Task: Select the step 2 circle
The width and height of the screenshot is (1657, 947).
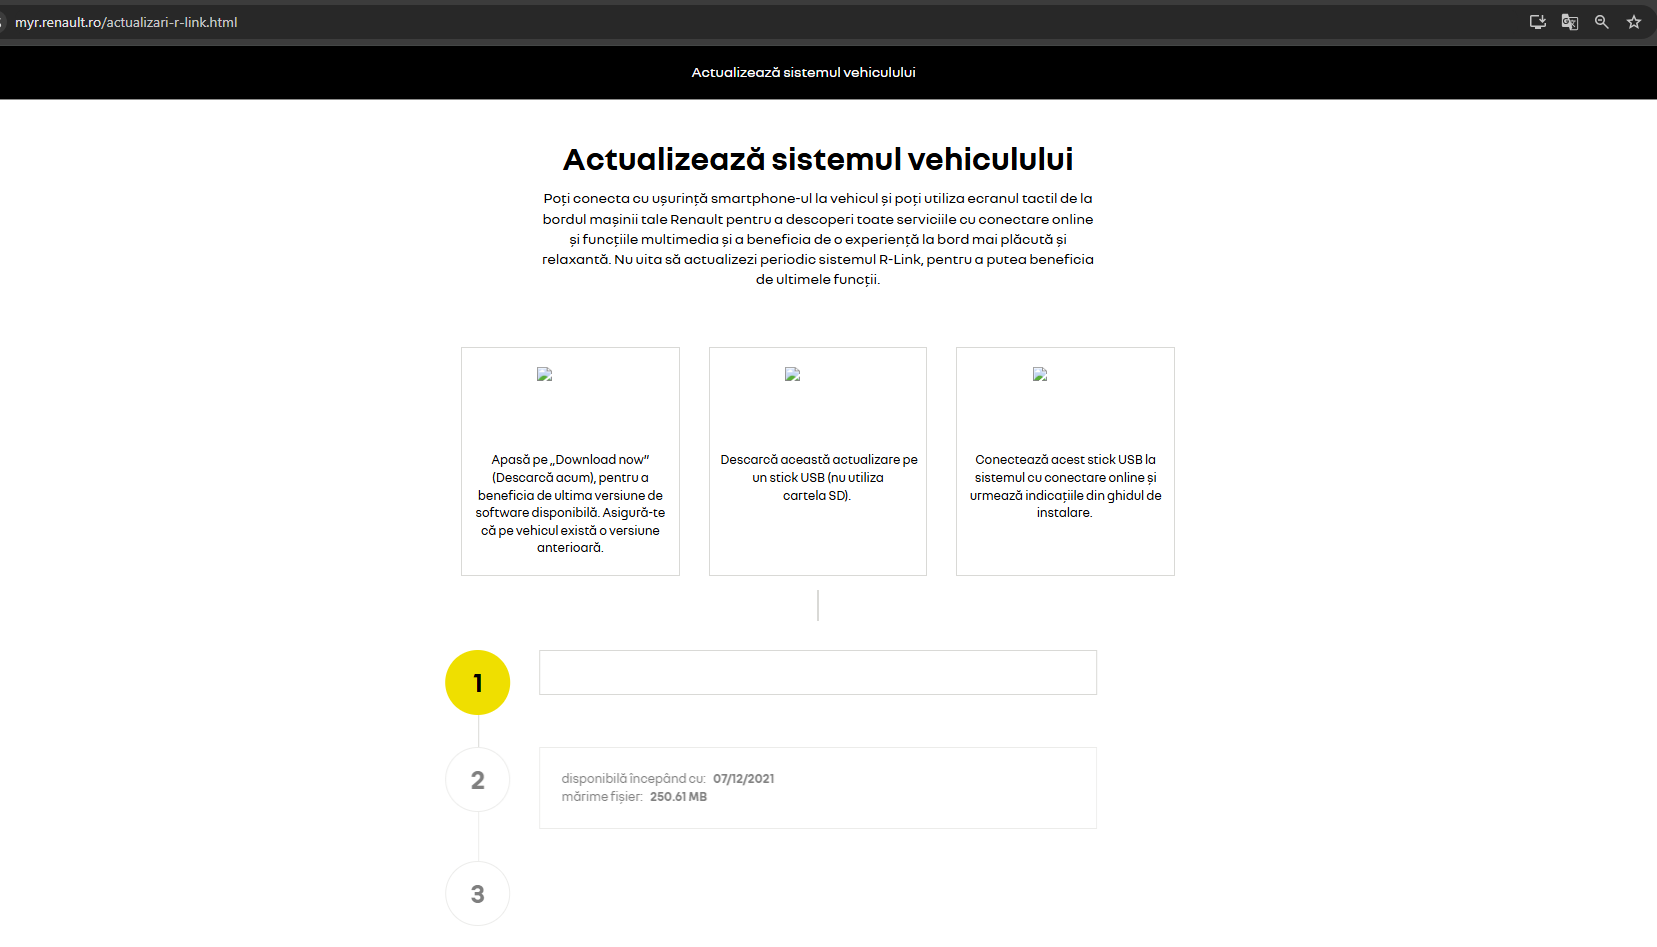Action: click(x=477, y=780)
